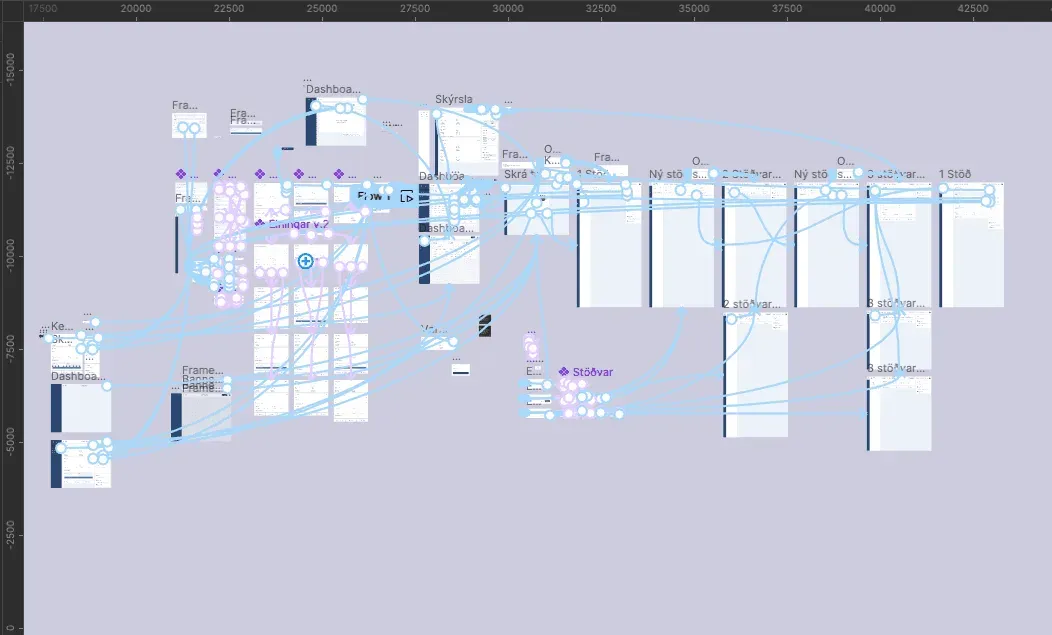
Task: Open the 1 Stöð frame thumbnail
Action: coord(971,245)
